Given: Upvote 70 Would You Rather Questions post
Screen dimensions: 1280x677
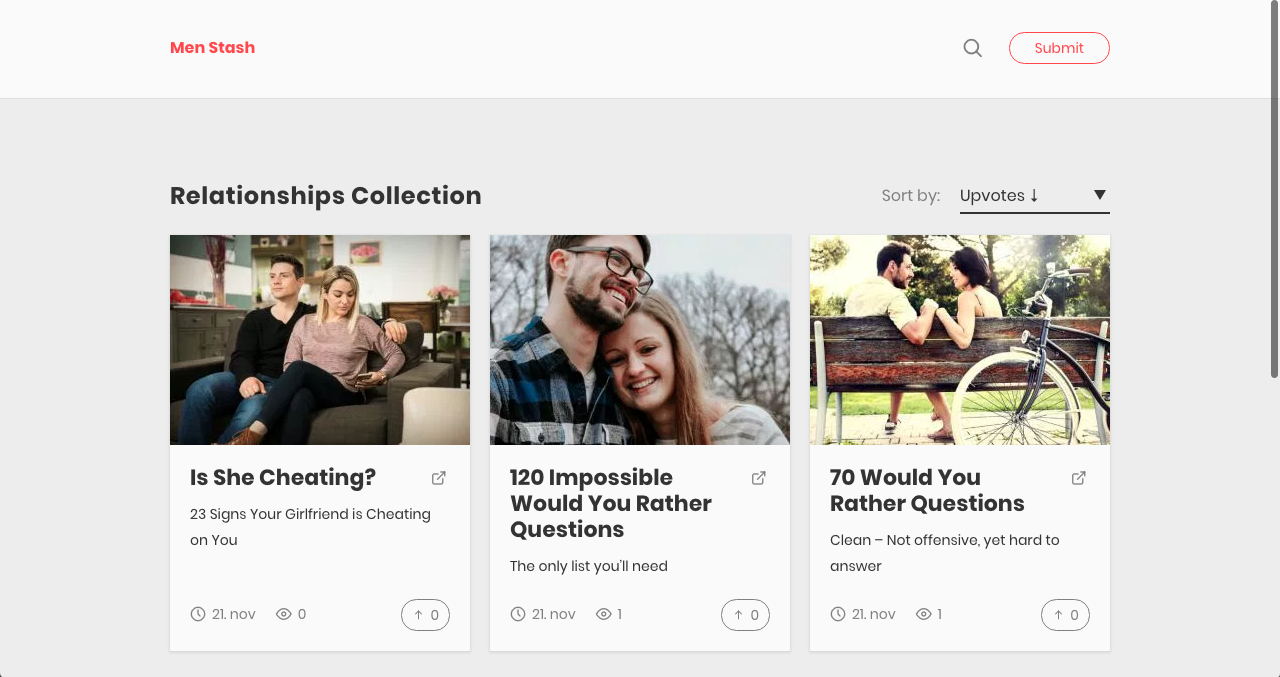Looking at the screenshot, I should point(1066,615).
